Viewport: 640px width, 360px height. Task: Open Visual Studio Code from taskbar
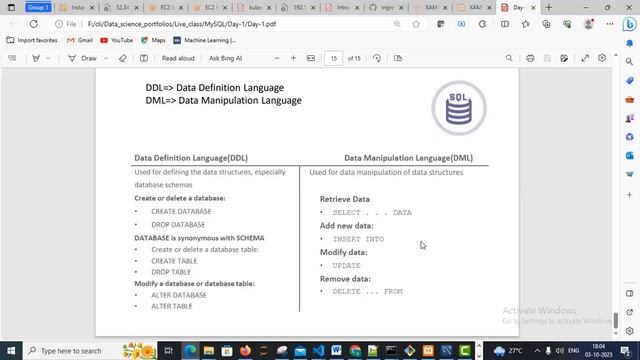pyautogui.click(x=318, y=351)
